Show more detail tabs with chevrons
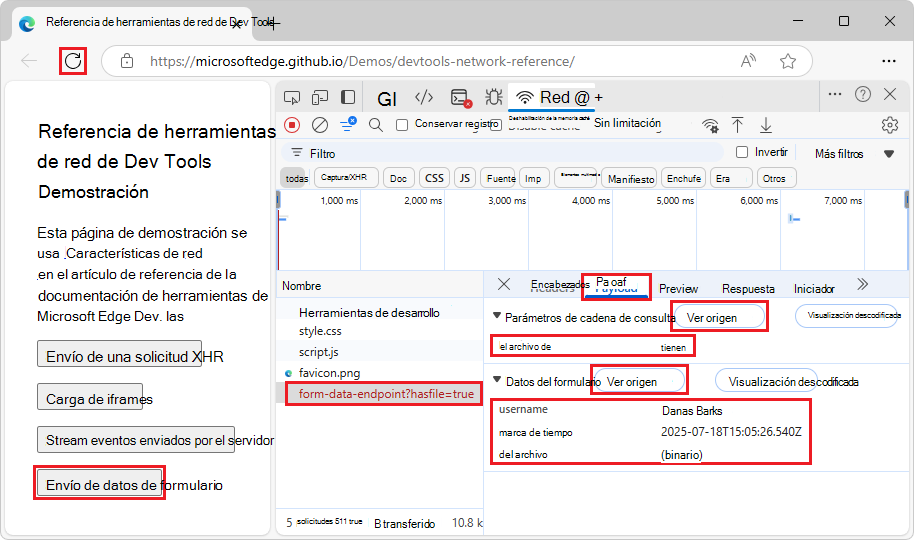Screen dimensions: 914x540 tap(863, 284)
